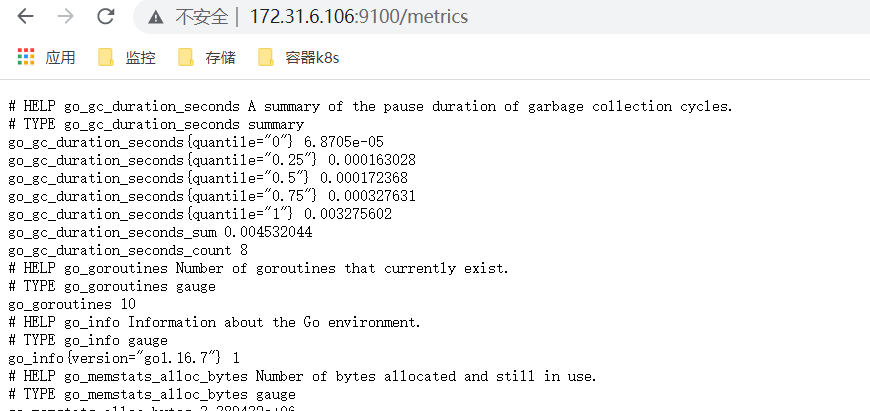Click the go_gc_duration_seconds_count 8 line
This screenshot has width=870, height=411.
tap(128, 250)
